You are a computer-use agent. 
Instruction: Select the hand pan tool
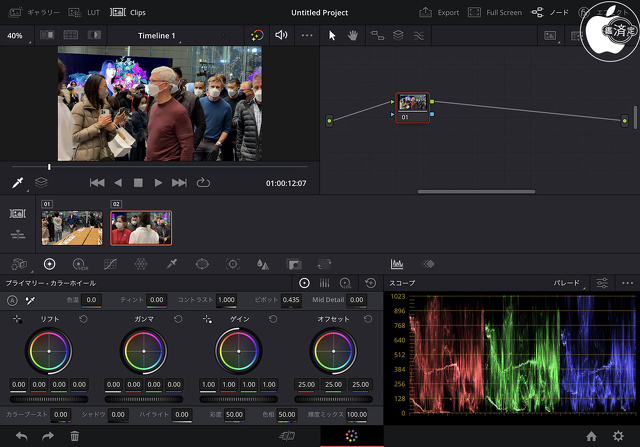(352, 35)
